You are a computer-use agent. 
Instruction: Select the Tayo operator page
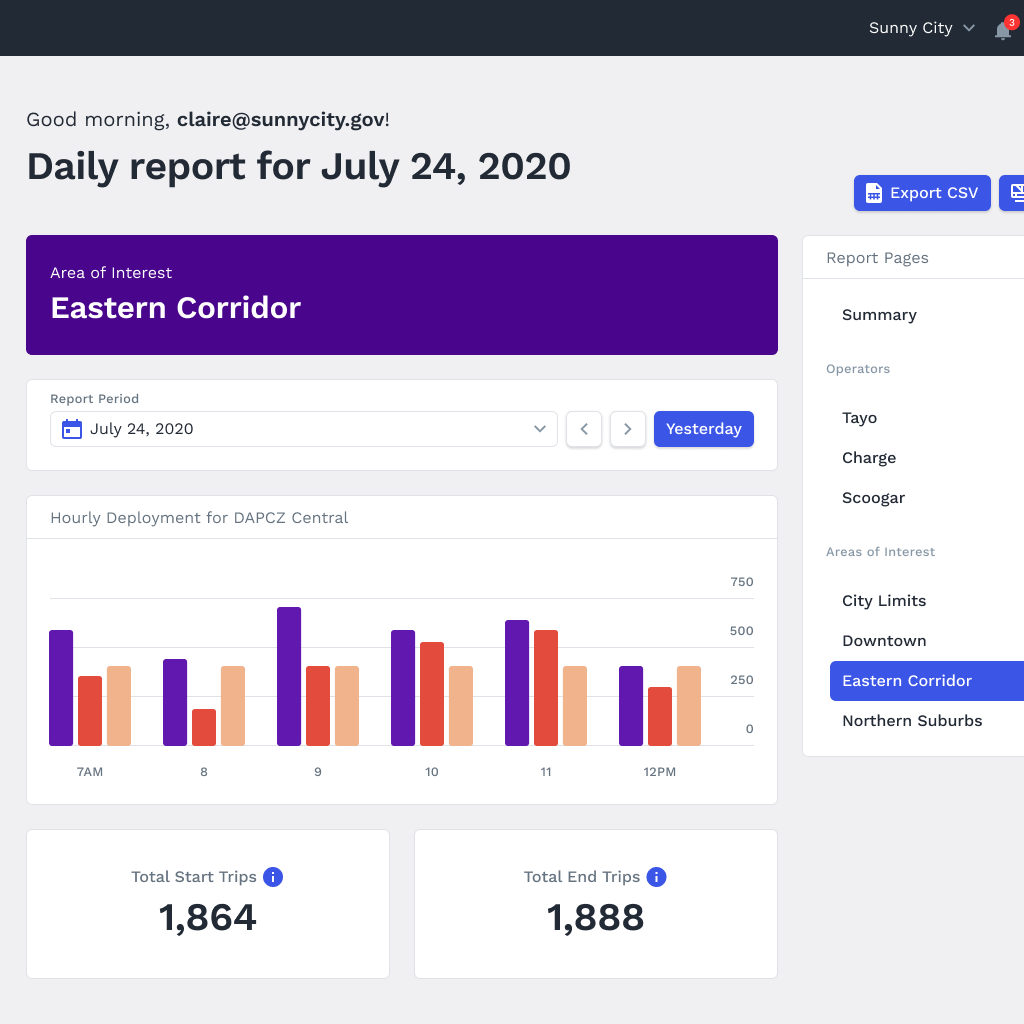click(x=859, y=417)
